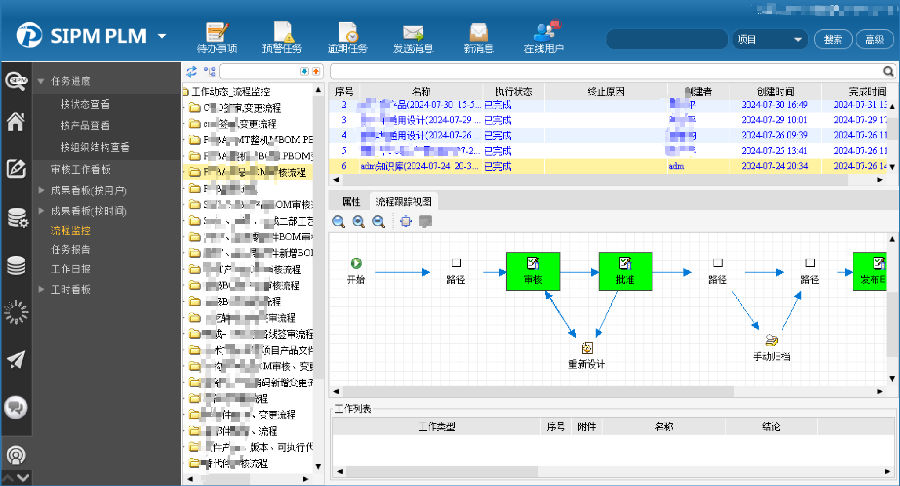View 在线用户 online users
The image size is (900, 486).
click(544, 37)
